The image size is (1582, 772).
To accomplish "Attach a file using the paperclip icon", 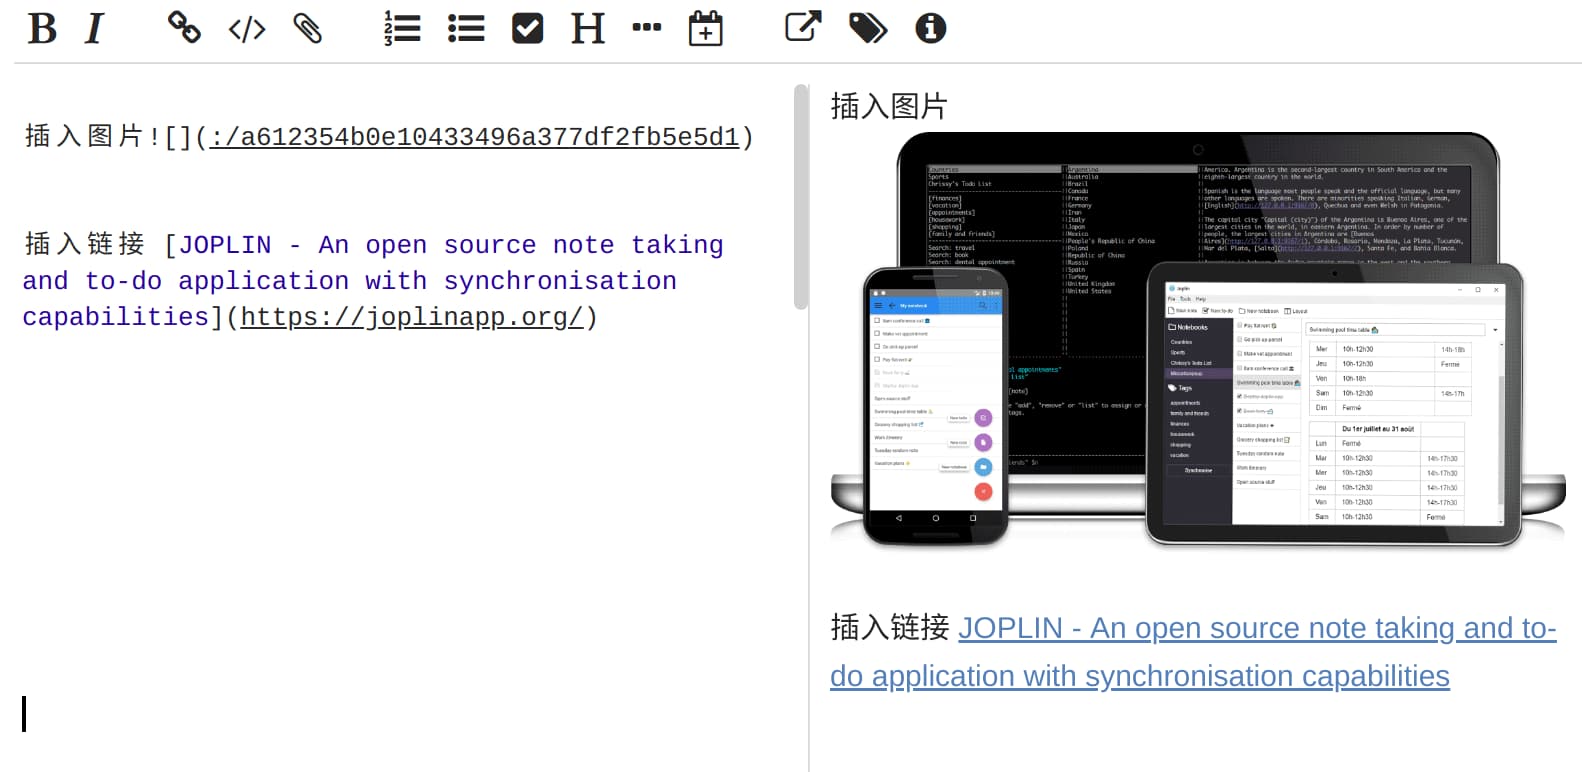I will point(308,28).
